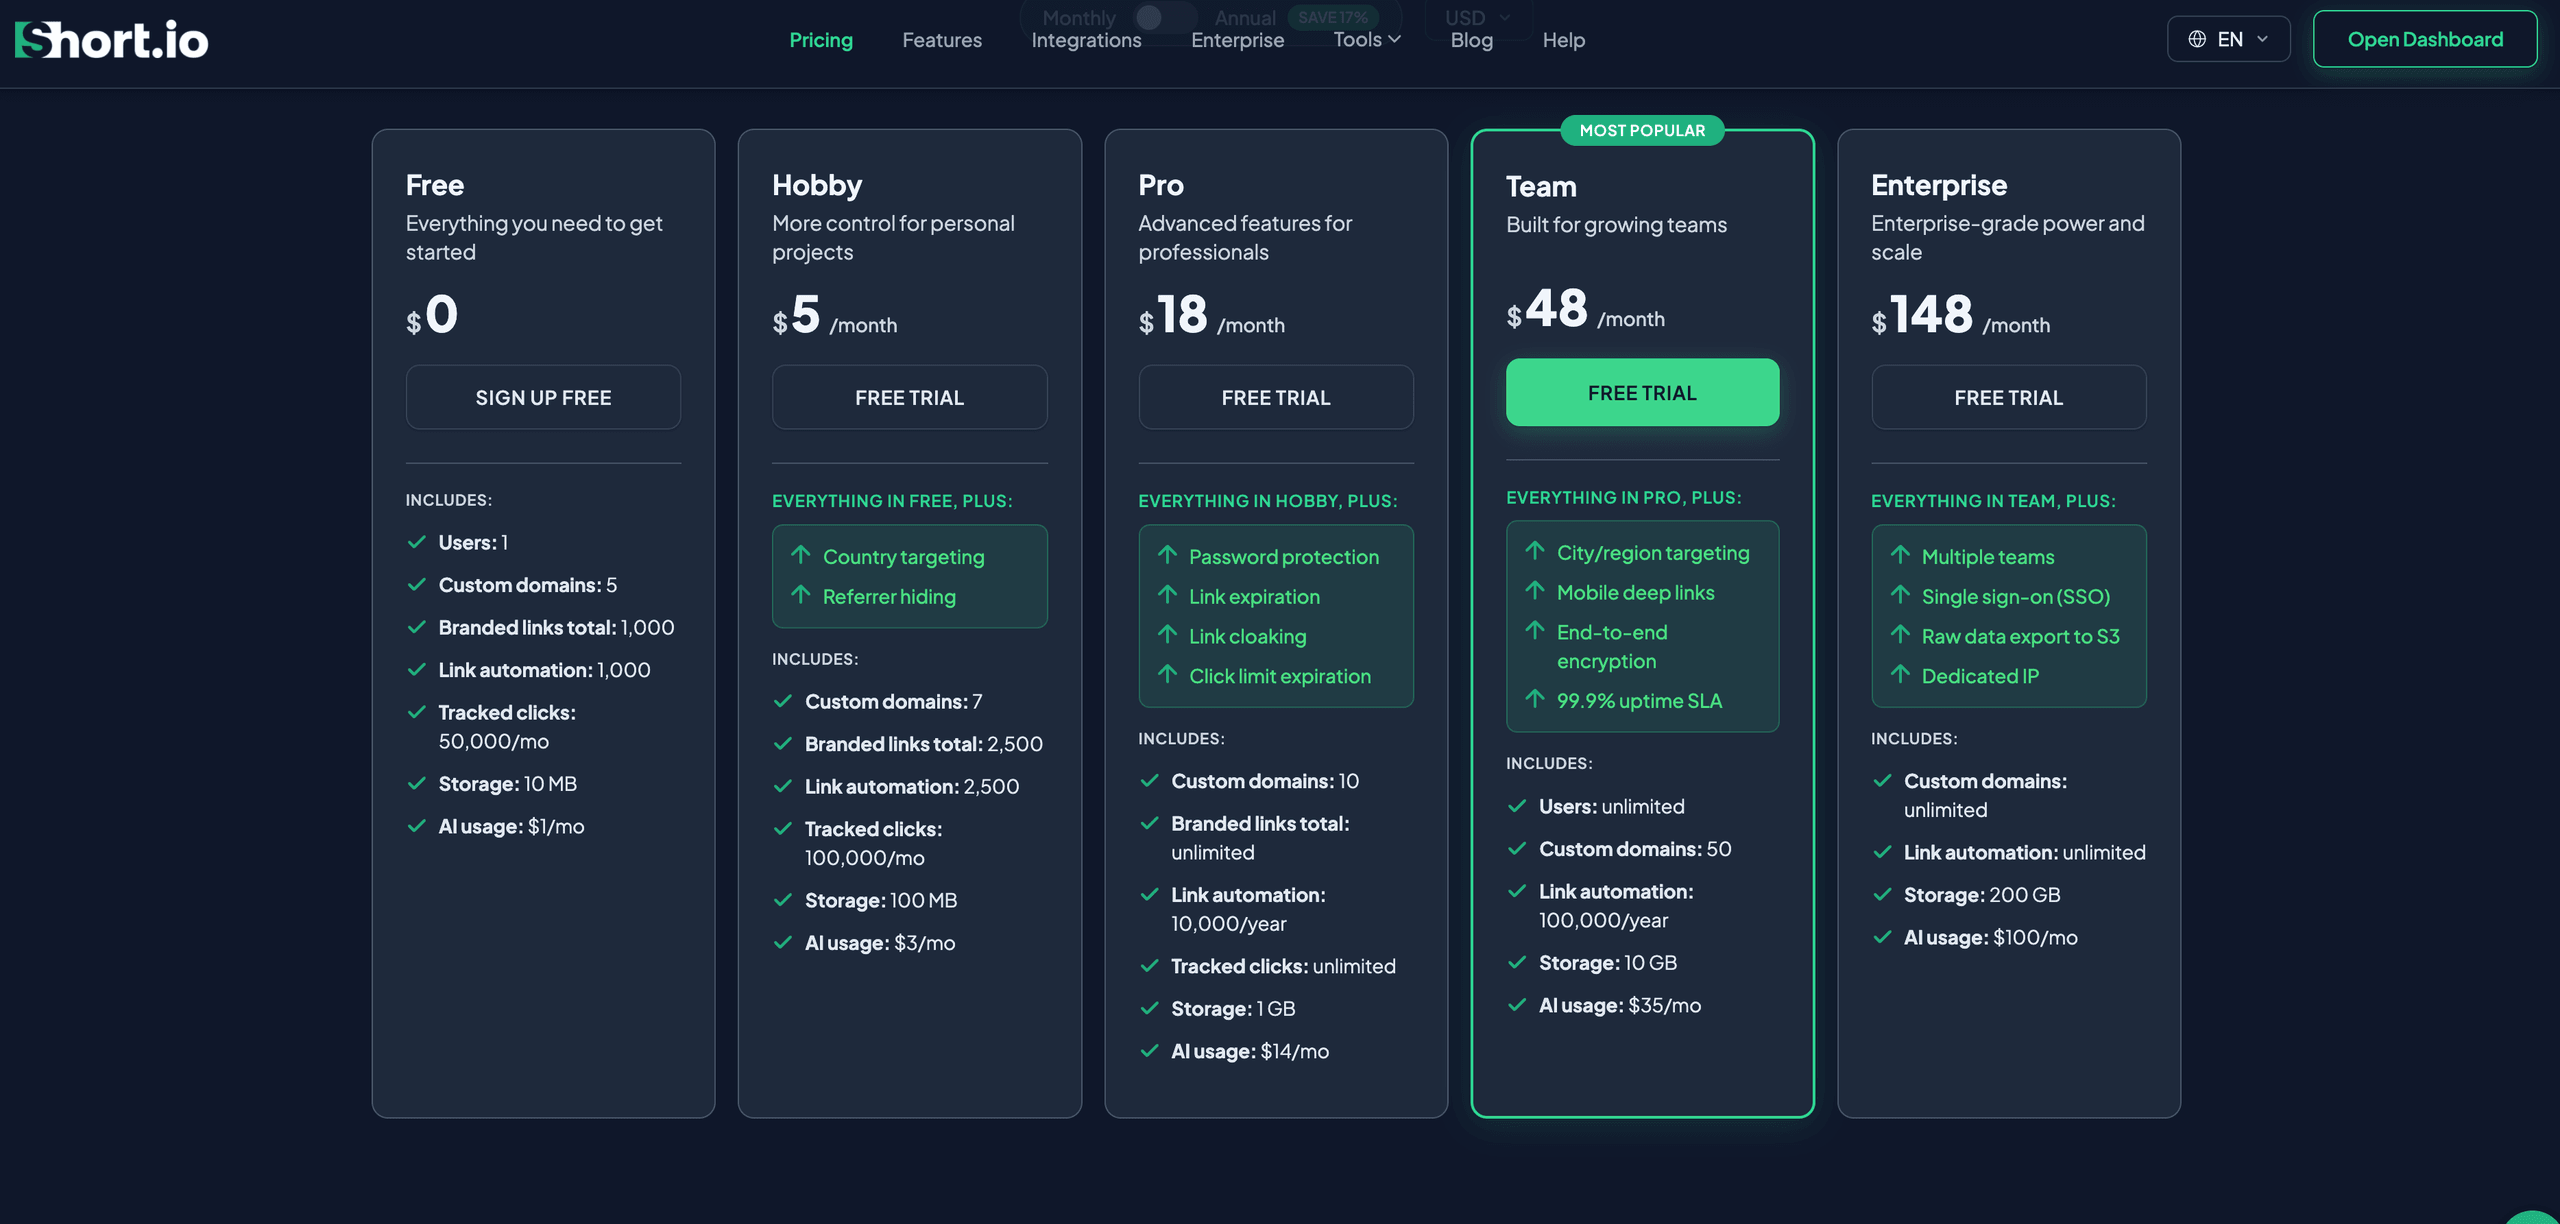Click checkmark beside Team Users: unlimited
This screenshot has width=2560, height=1224.
click(1517, 806)
